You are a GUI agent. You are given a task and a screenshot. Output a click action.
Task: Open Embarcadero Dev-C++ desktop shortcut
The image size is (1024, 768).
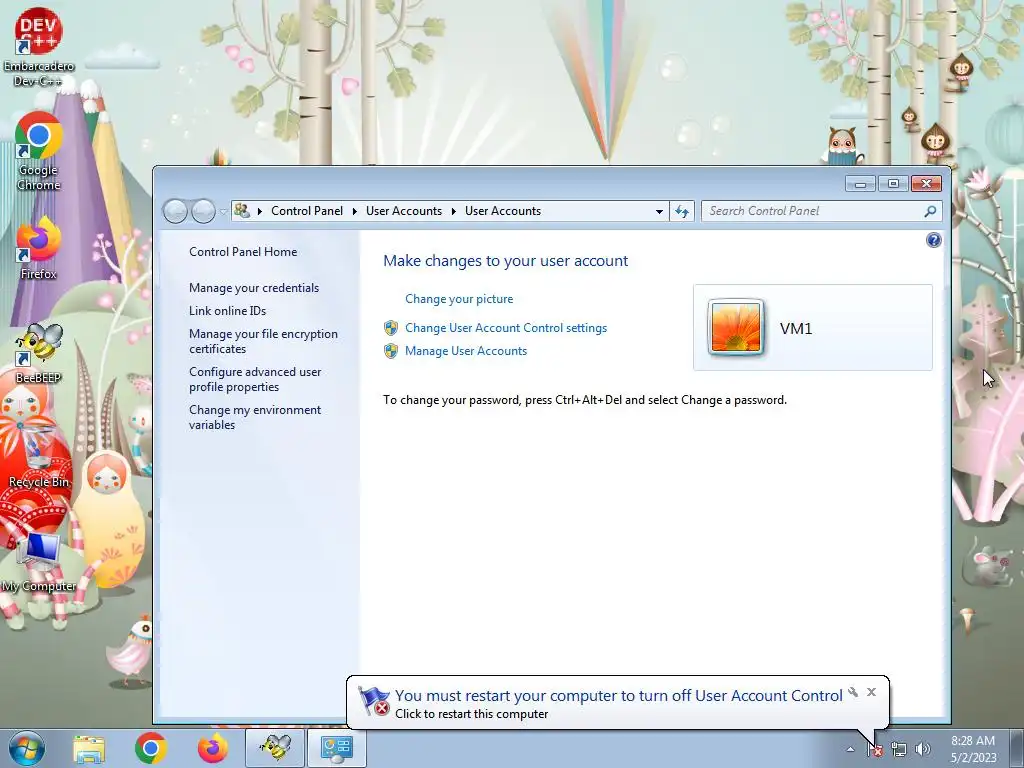(x=39, y=47)
